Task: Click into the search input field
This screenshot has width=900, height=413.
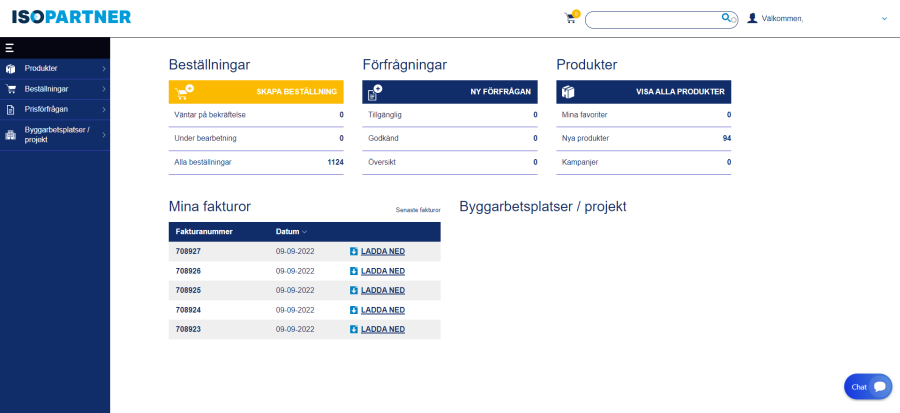Action: point(652,19)
